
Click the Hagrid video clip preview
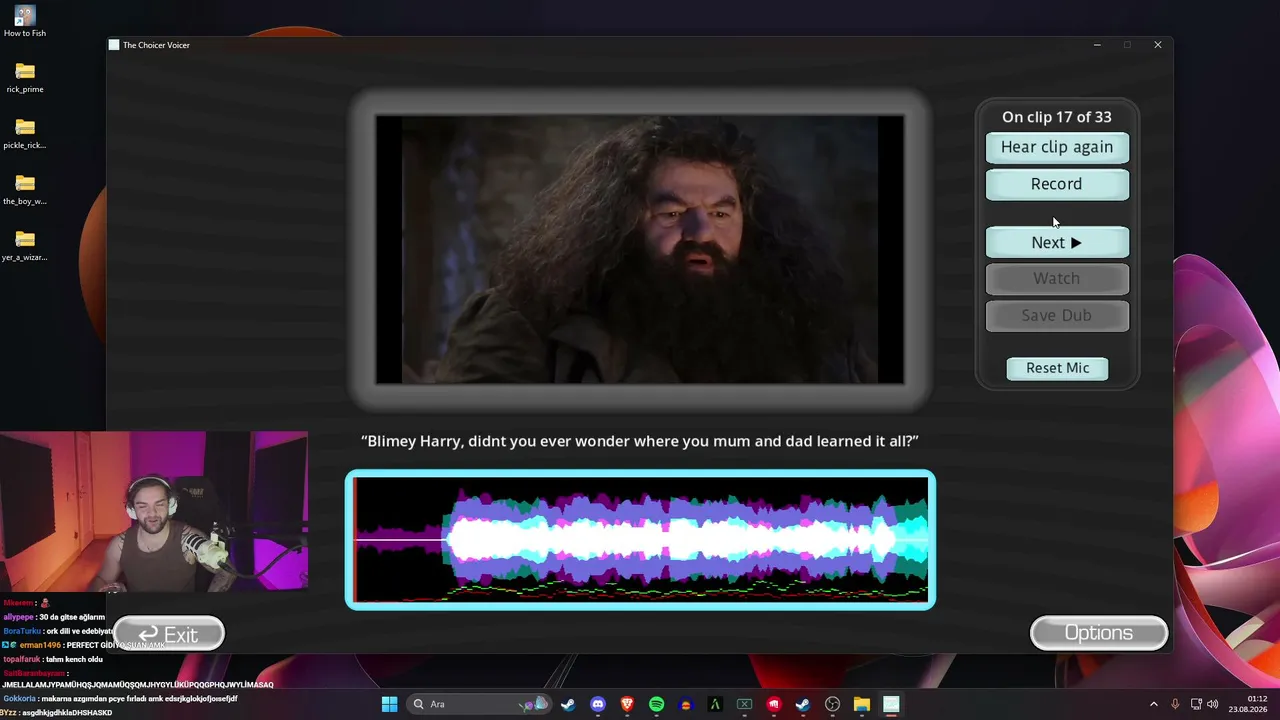[640, 250]
